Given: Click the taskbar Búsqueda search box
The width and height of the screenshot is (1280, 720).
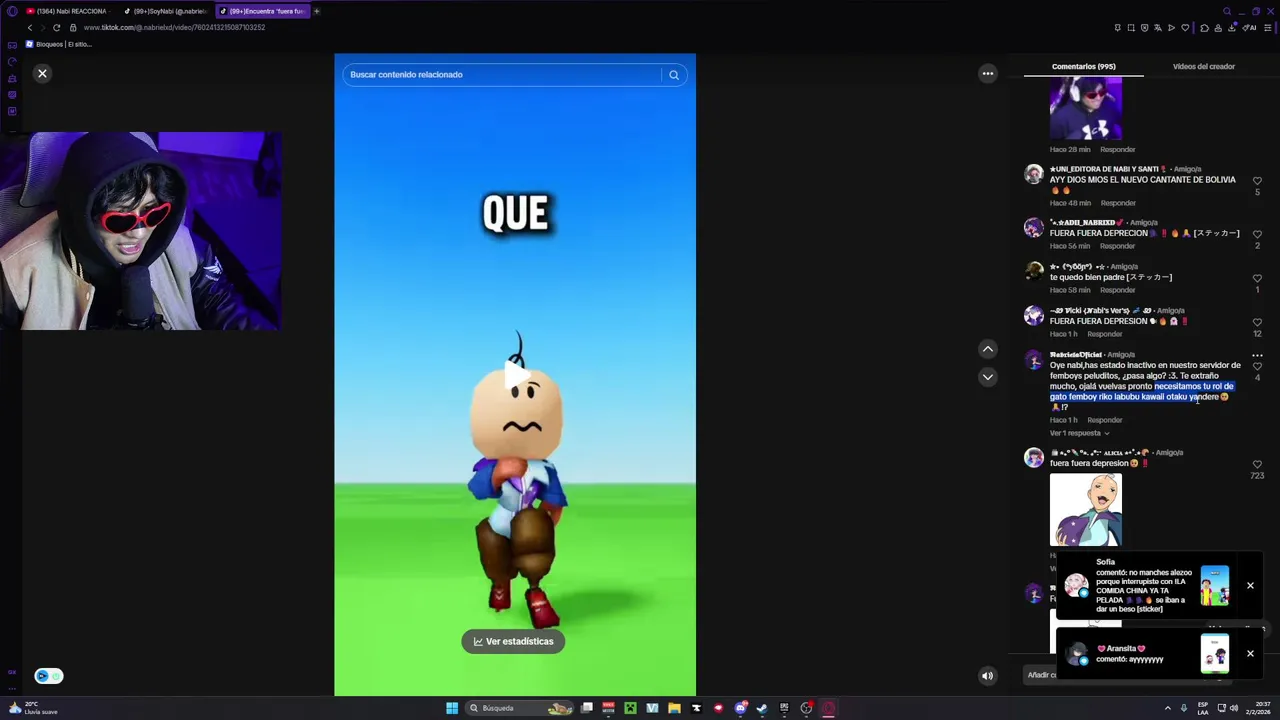Looking at the screenshot, I should (520, 708).
